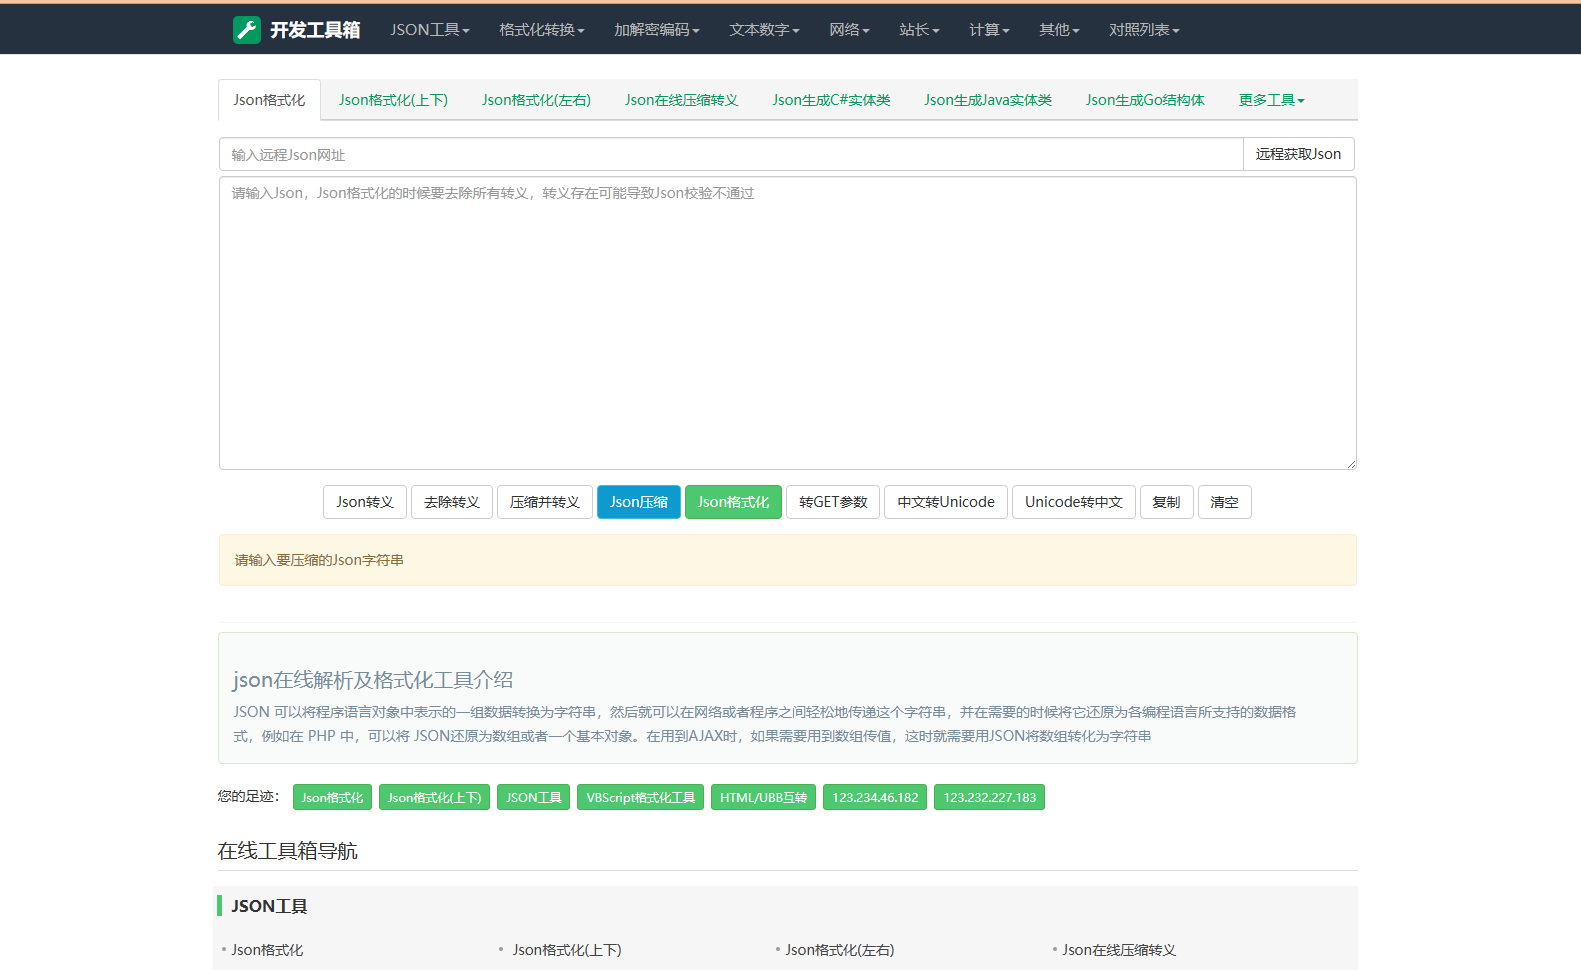The image size is (1581, 970).
Task: Open the Json在线压缩转义 tab
Action: (681, 100)
